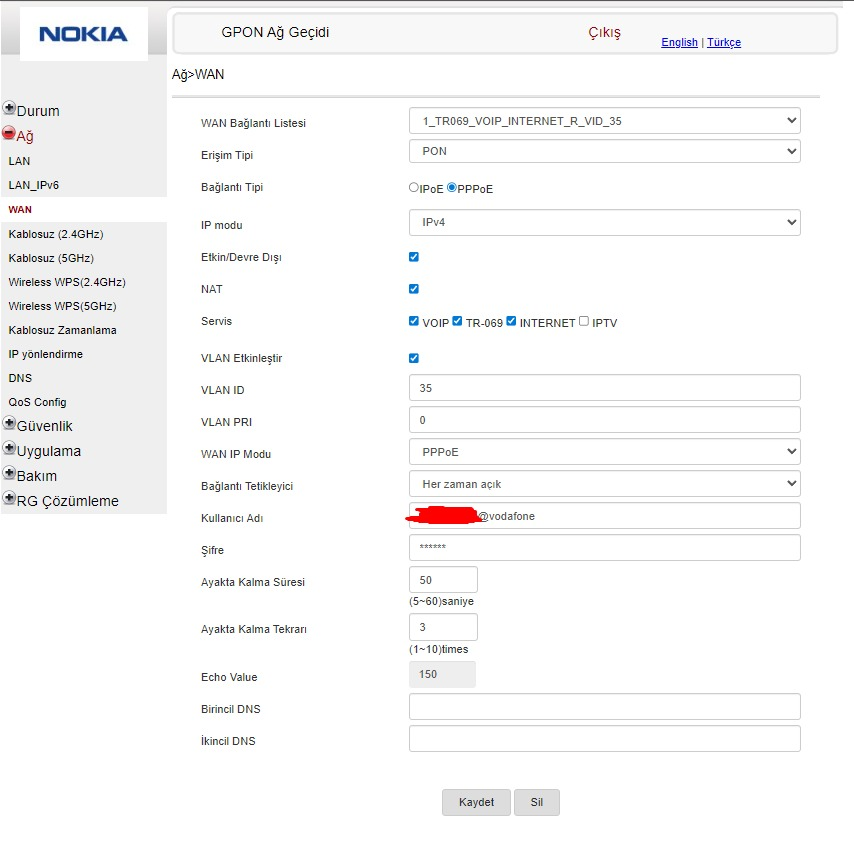This screenshot has width=854, height=844.
Task: Click the VLAN PRI input field
Action: (605, 420)
